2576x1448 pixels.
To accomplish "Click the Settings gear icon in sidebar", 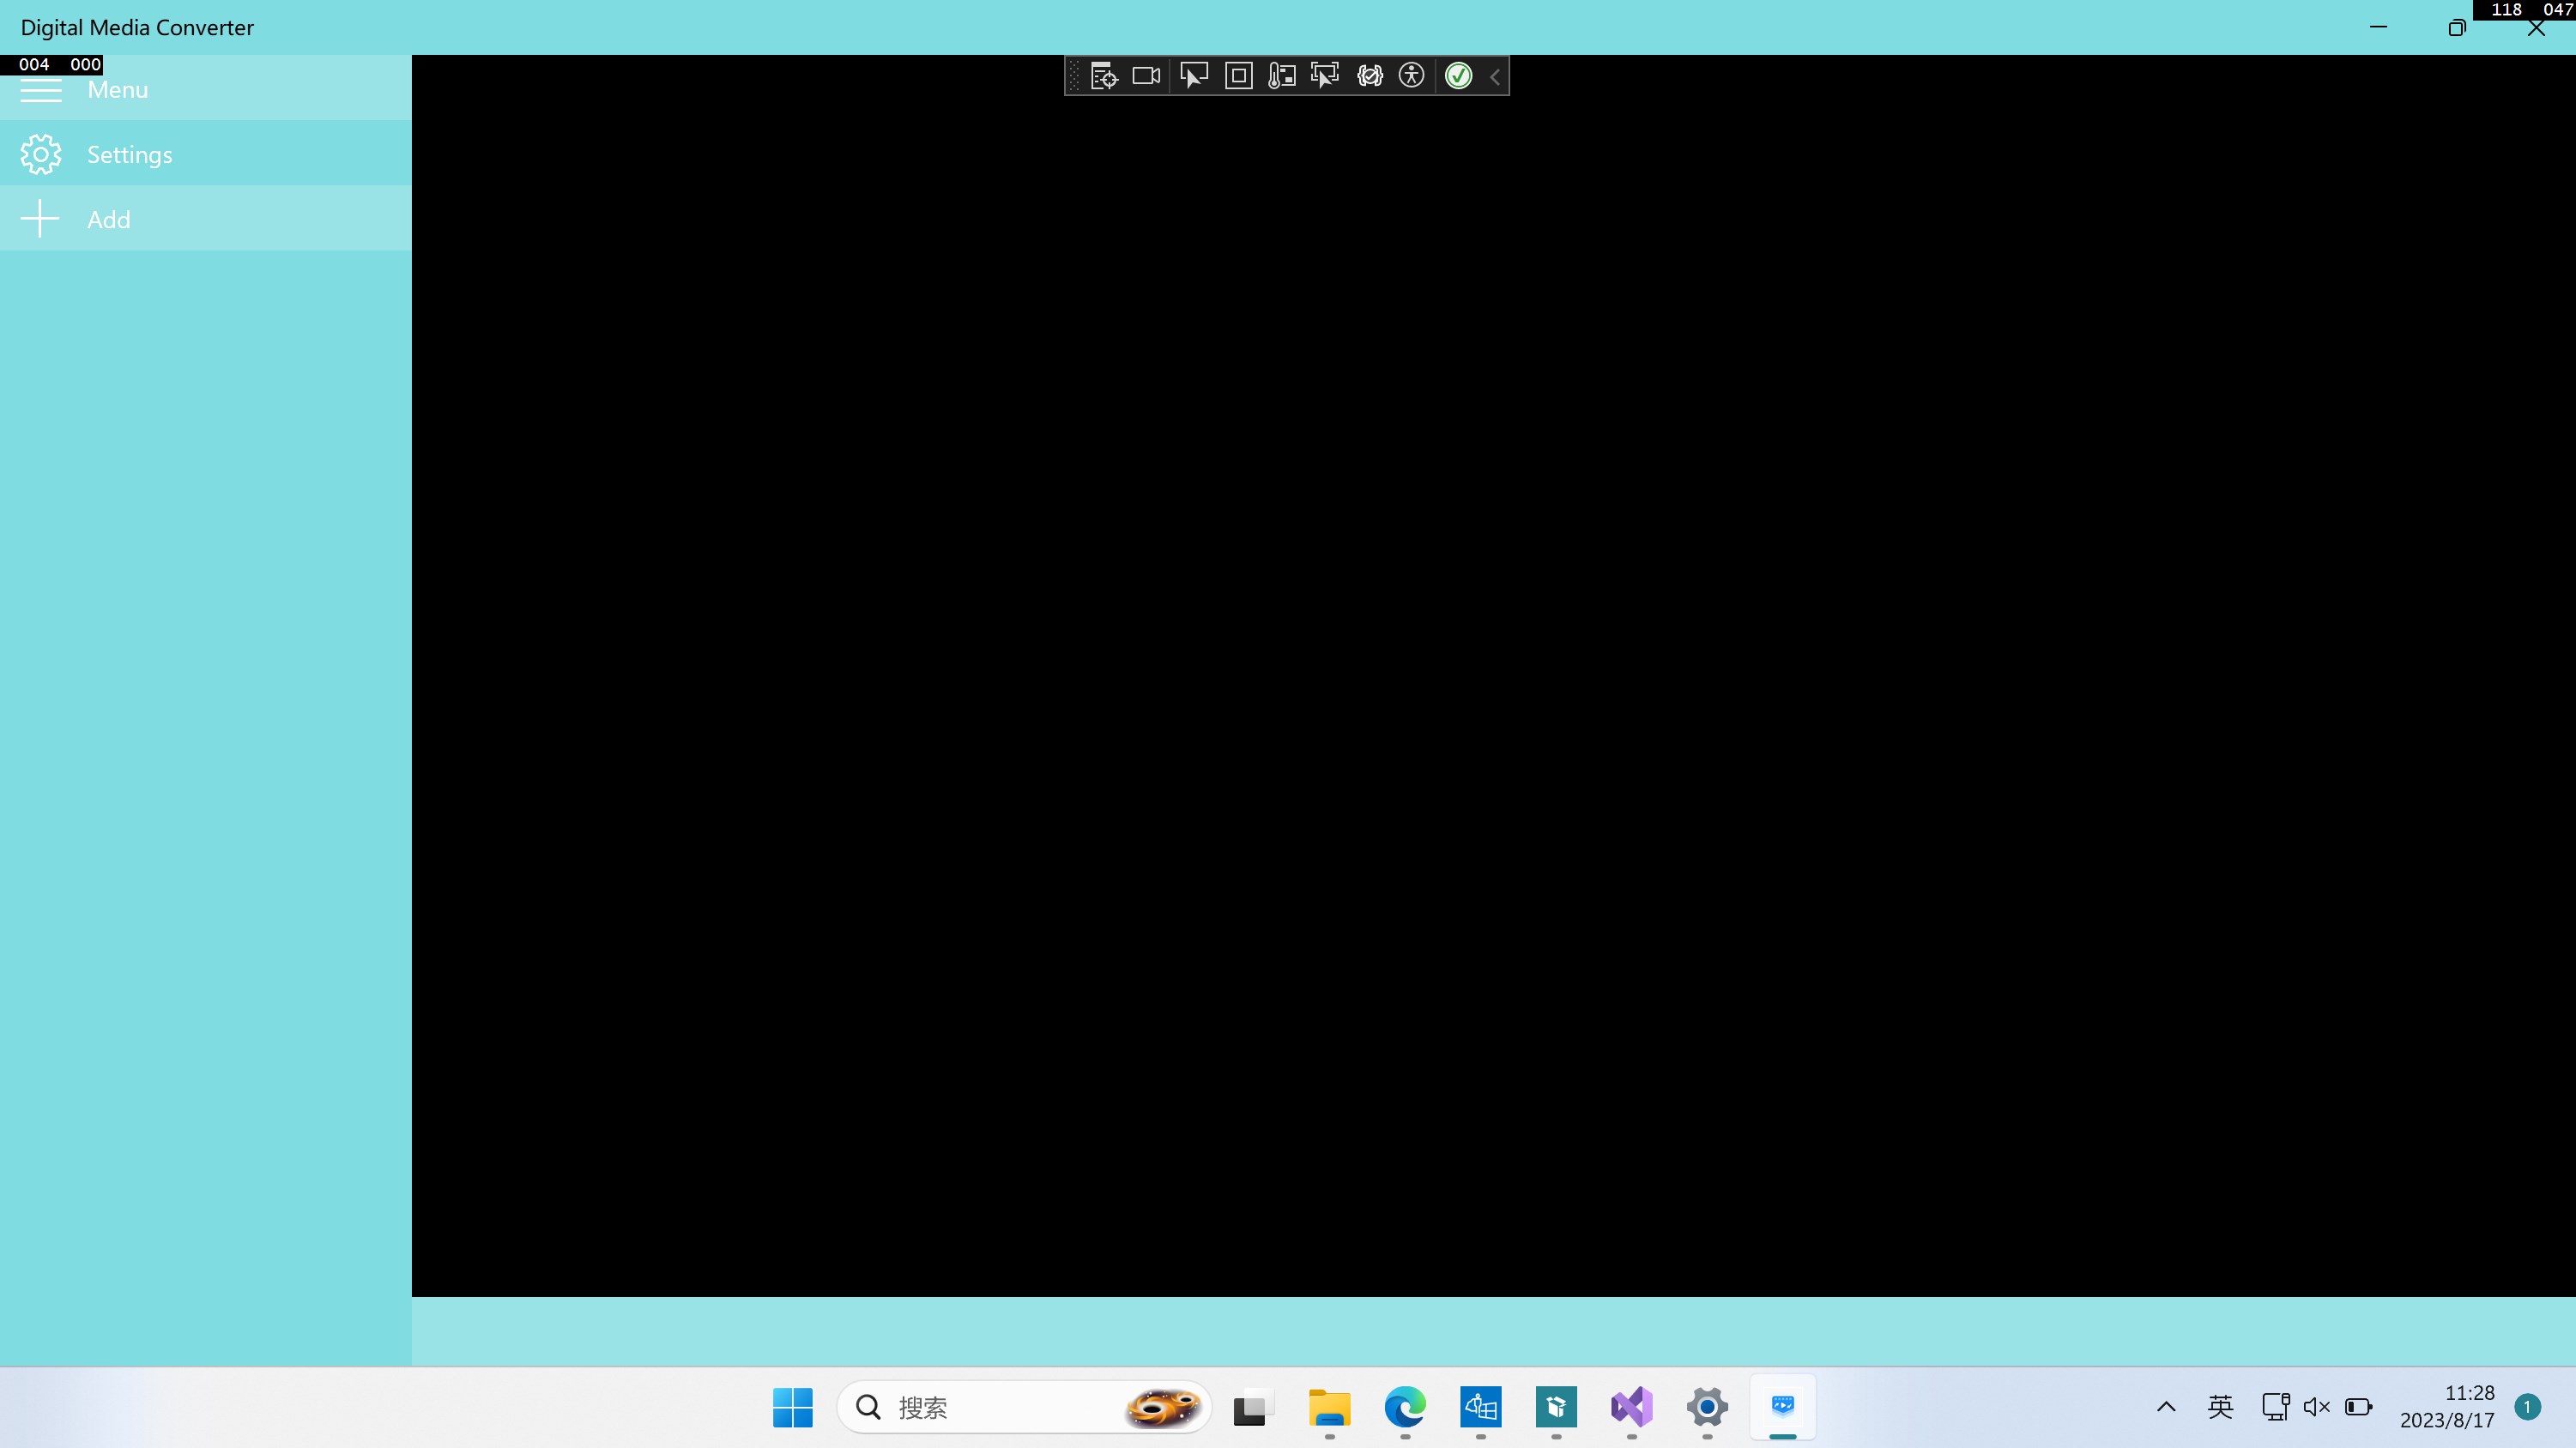I will pyautogui.click(x=41, y=155).
